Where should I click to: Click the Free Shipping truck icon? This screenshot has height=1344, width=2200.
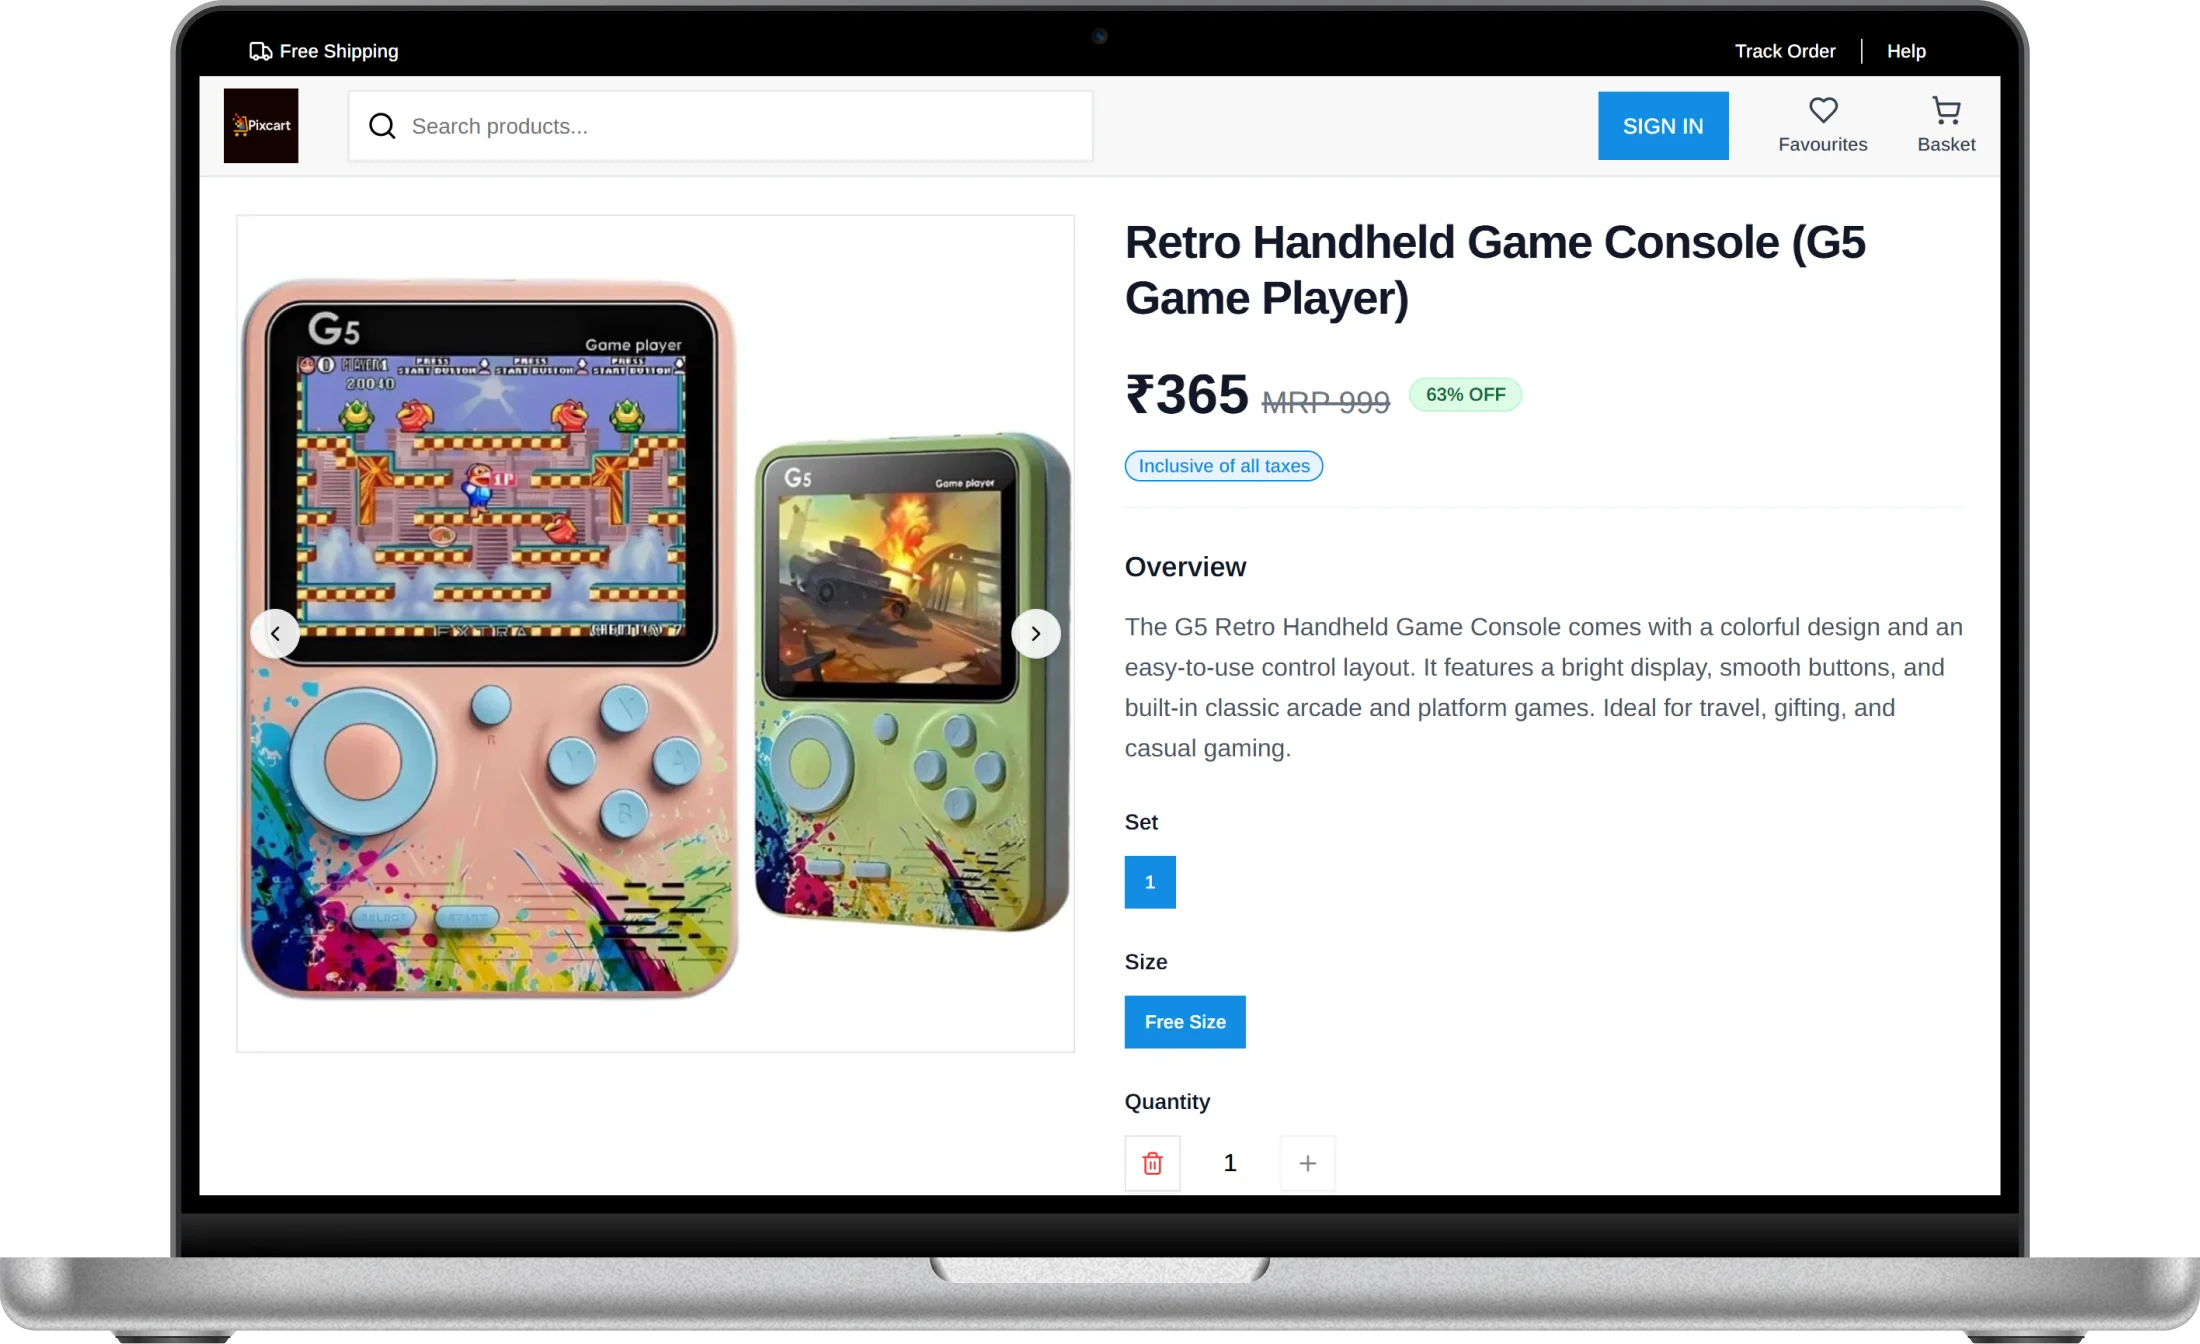(x=260, y=51)
